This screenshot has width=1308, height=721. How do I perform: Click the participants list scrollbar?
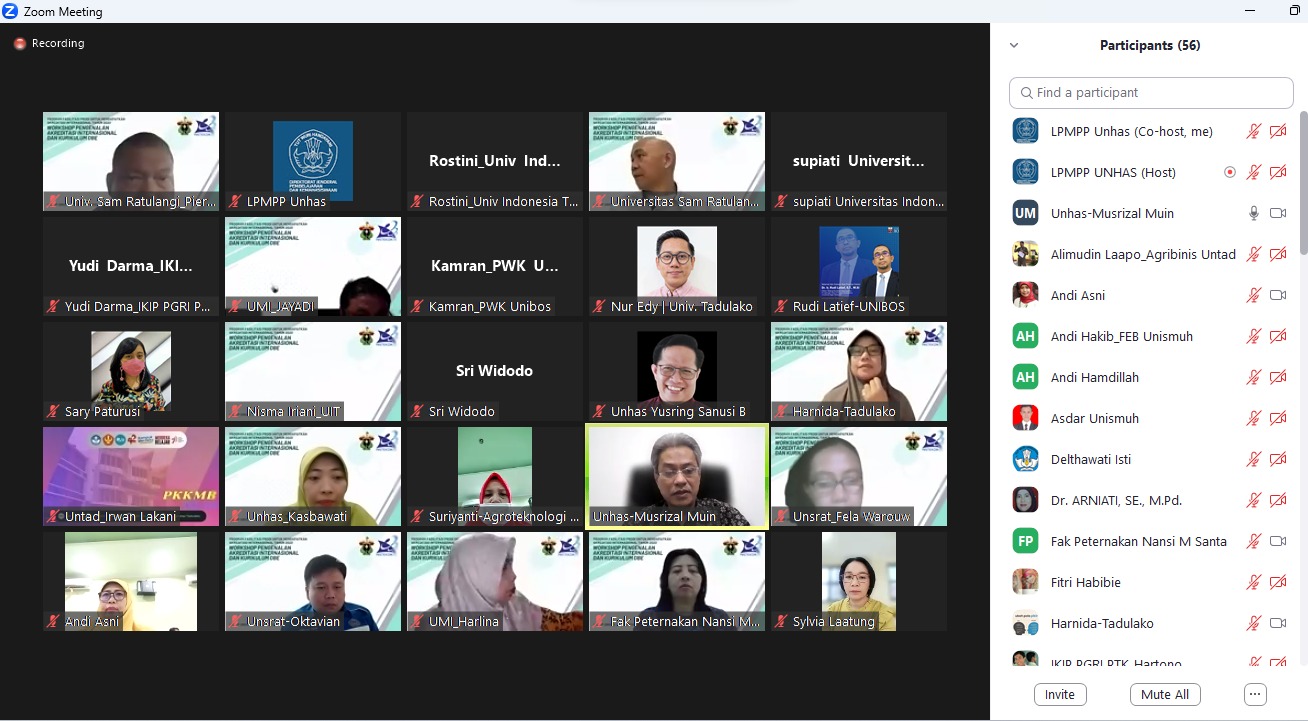[x=1303, y=185]
